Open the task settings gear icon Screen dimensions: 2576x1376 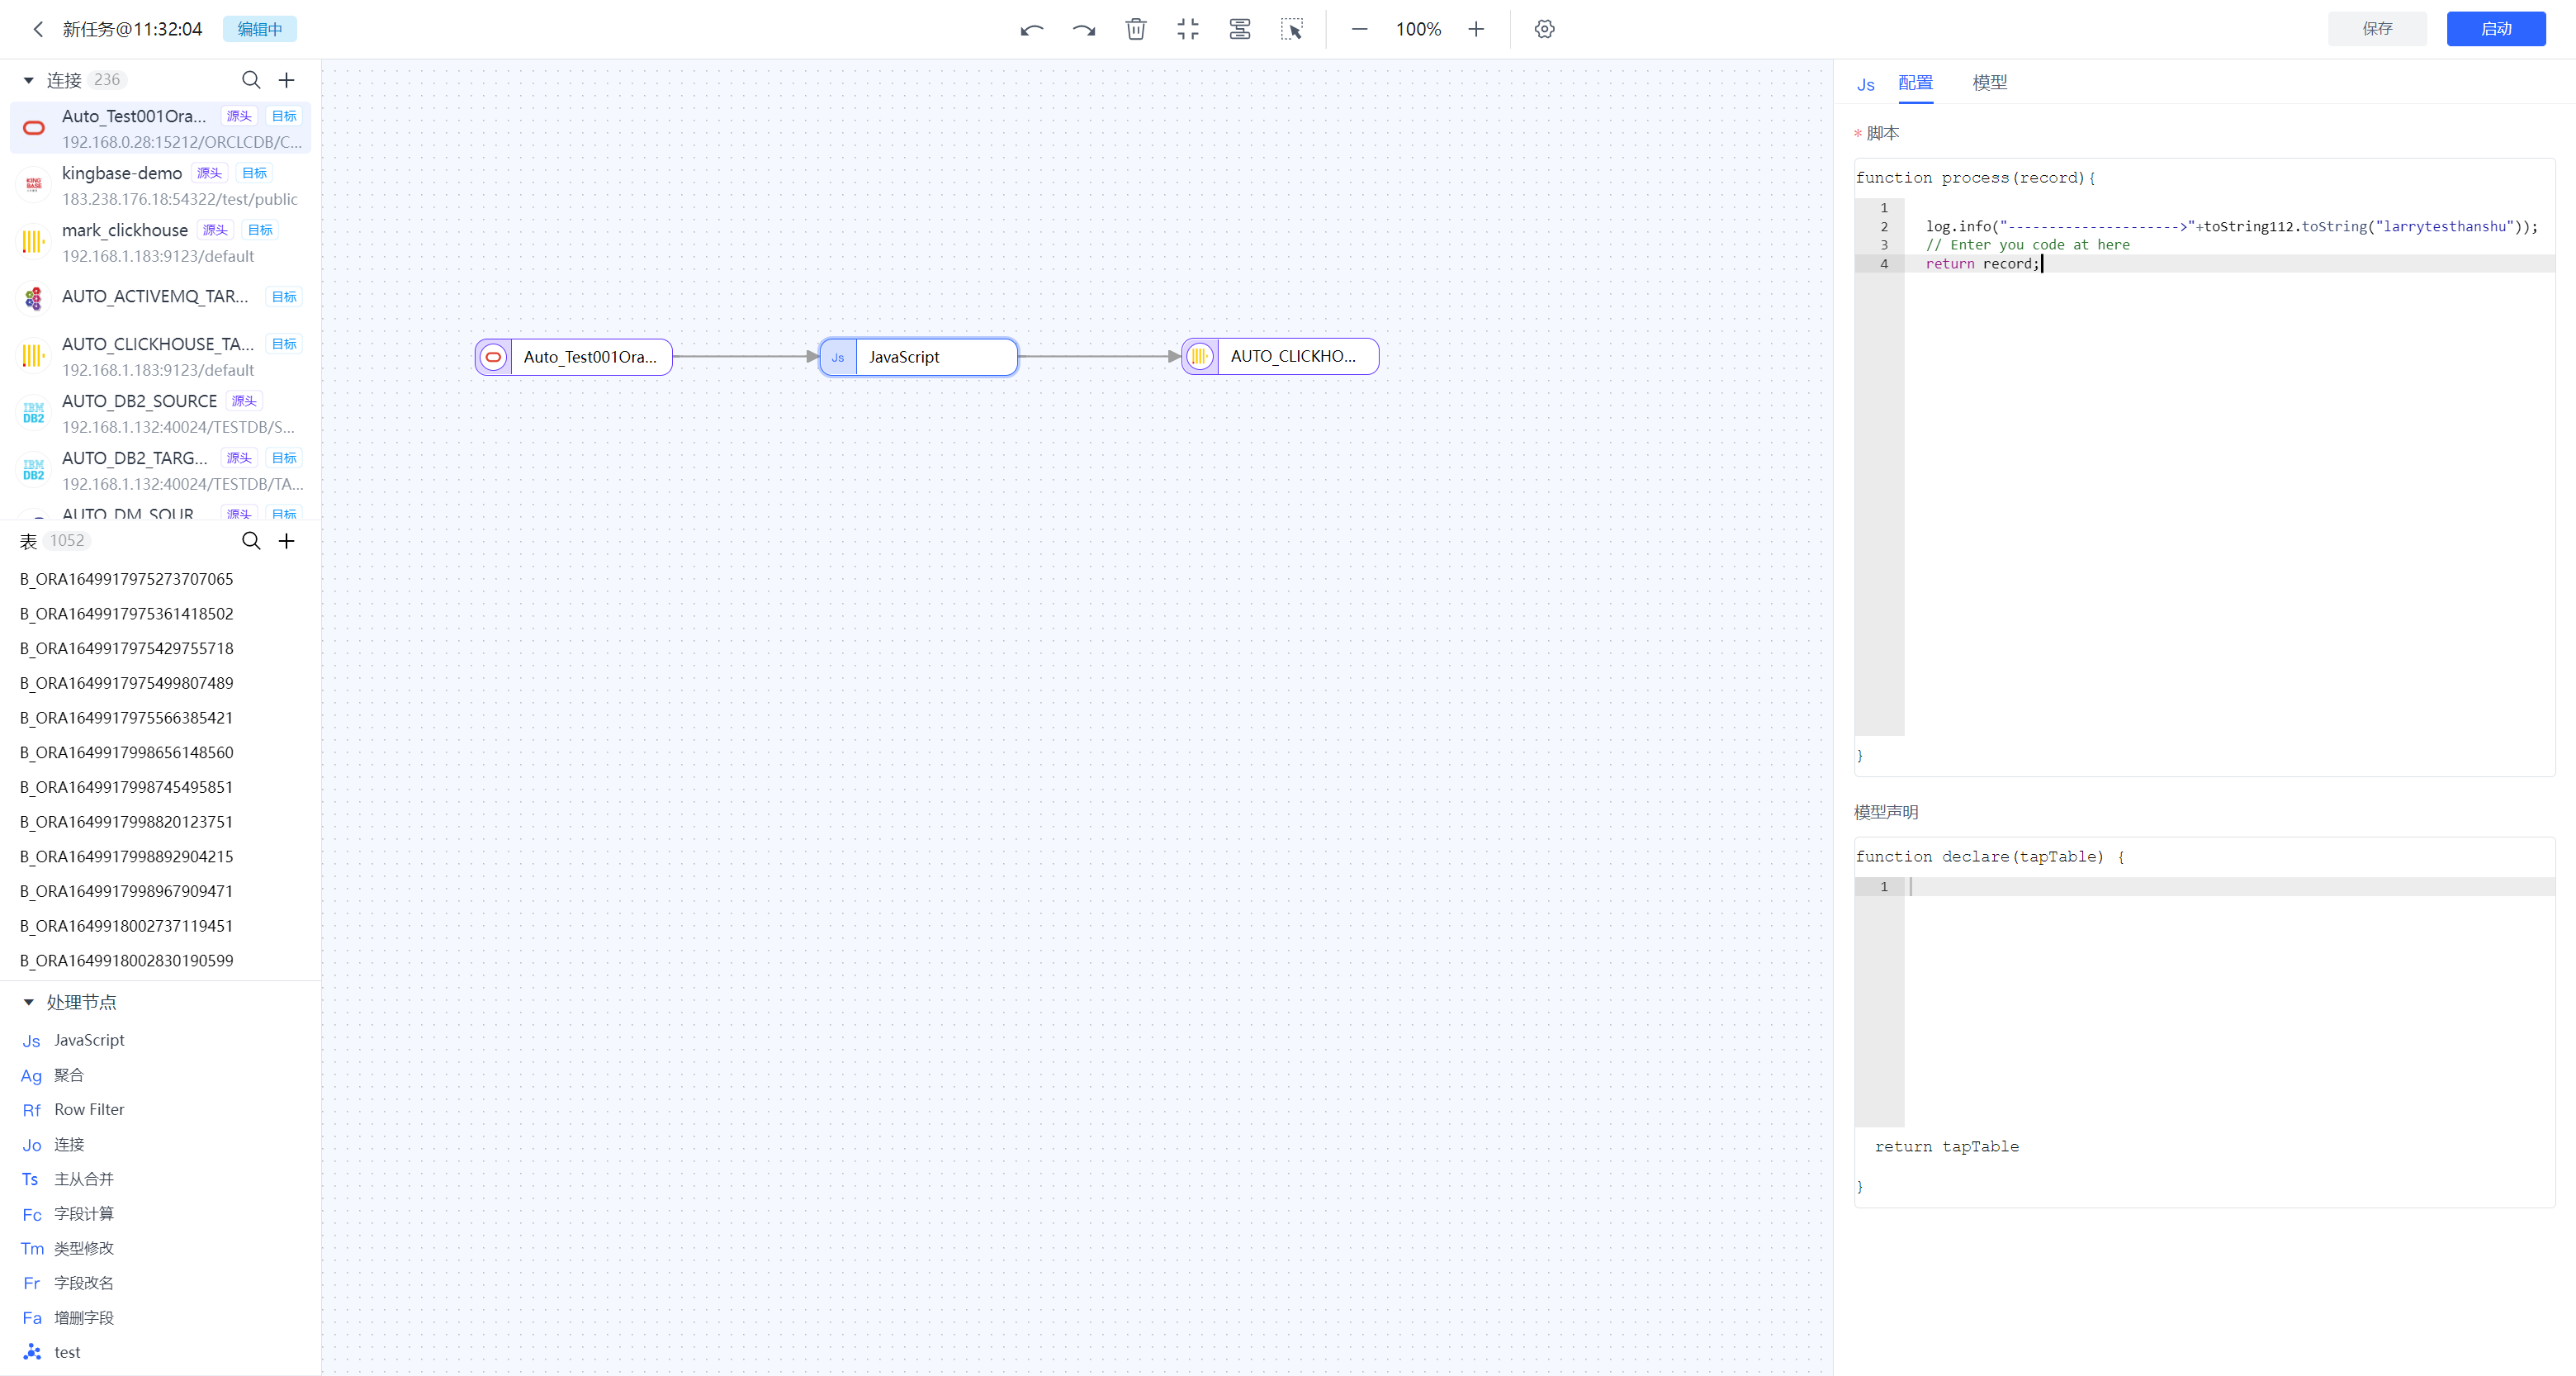[x=1544, y=29]
